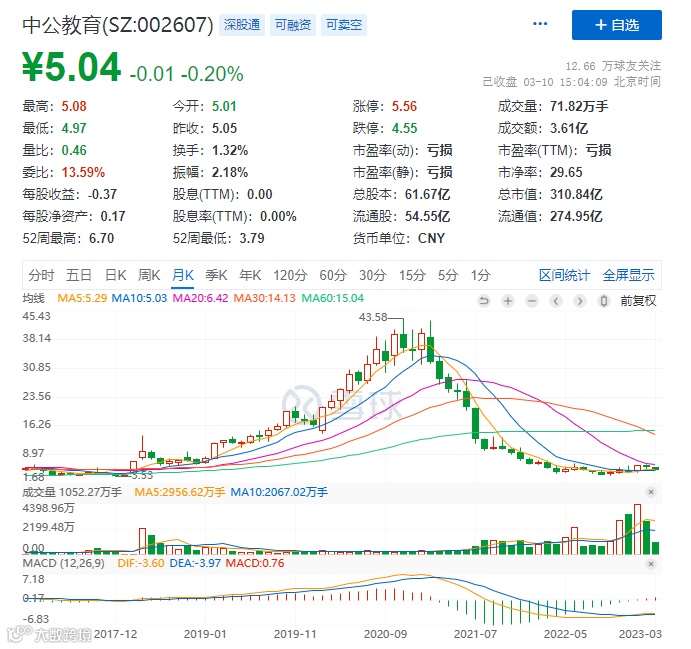Click the stock name 中公教育(SZ:002607)
This screenshot has width=691, height=649.
click(118, 25)
